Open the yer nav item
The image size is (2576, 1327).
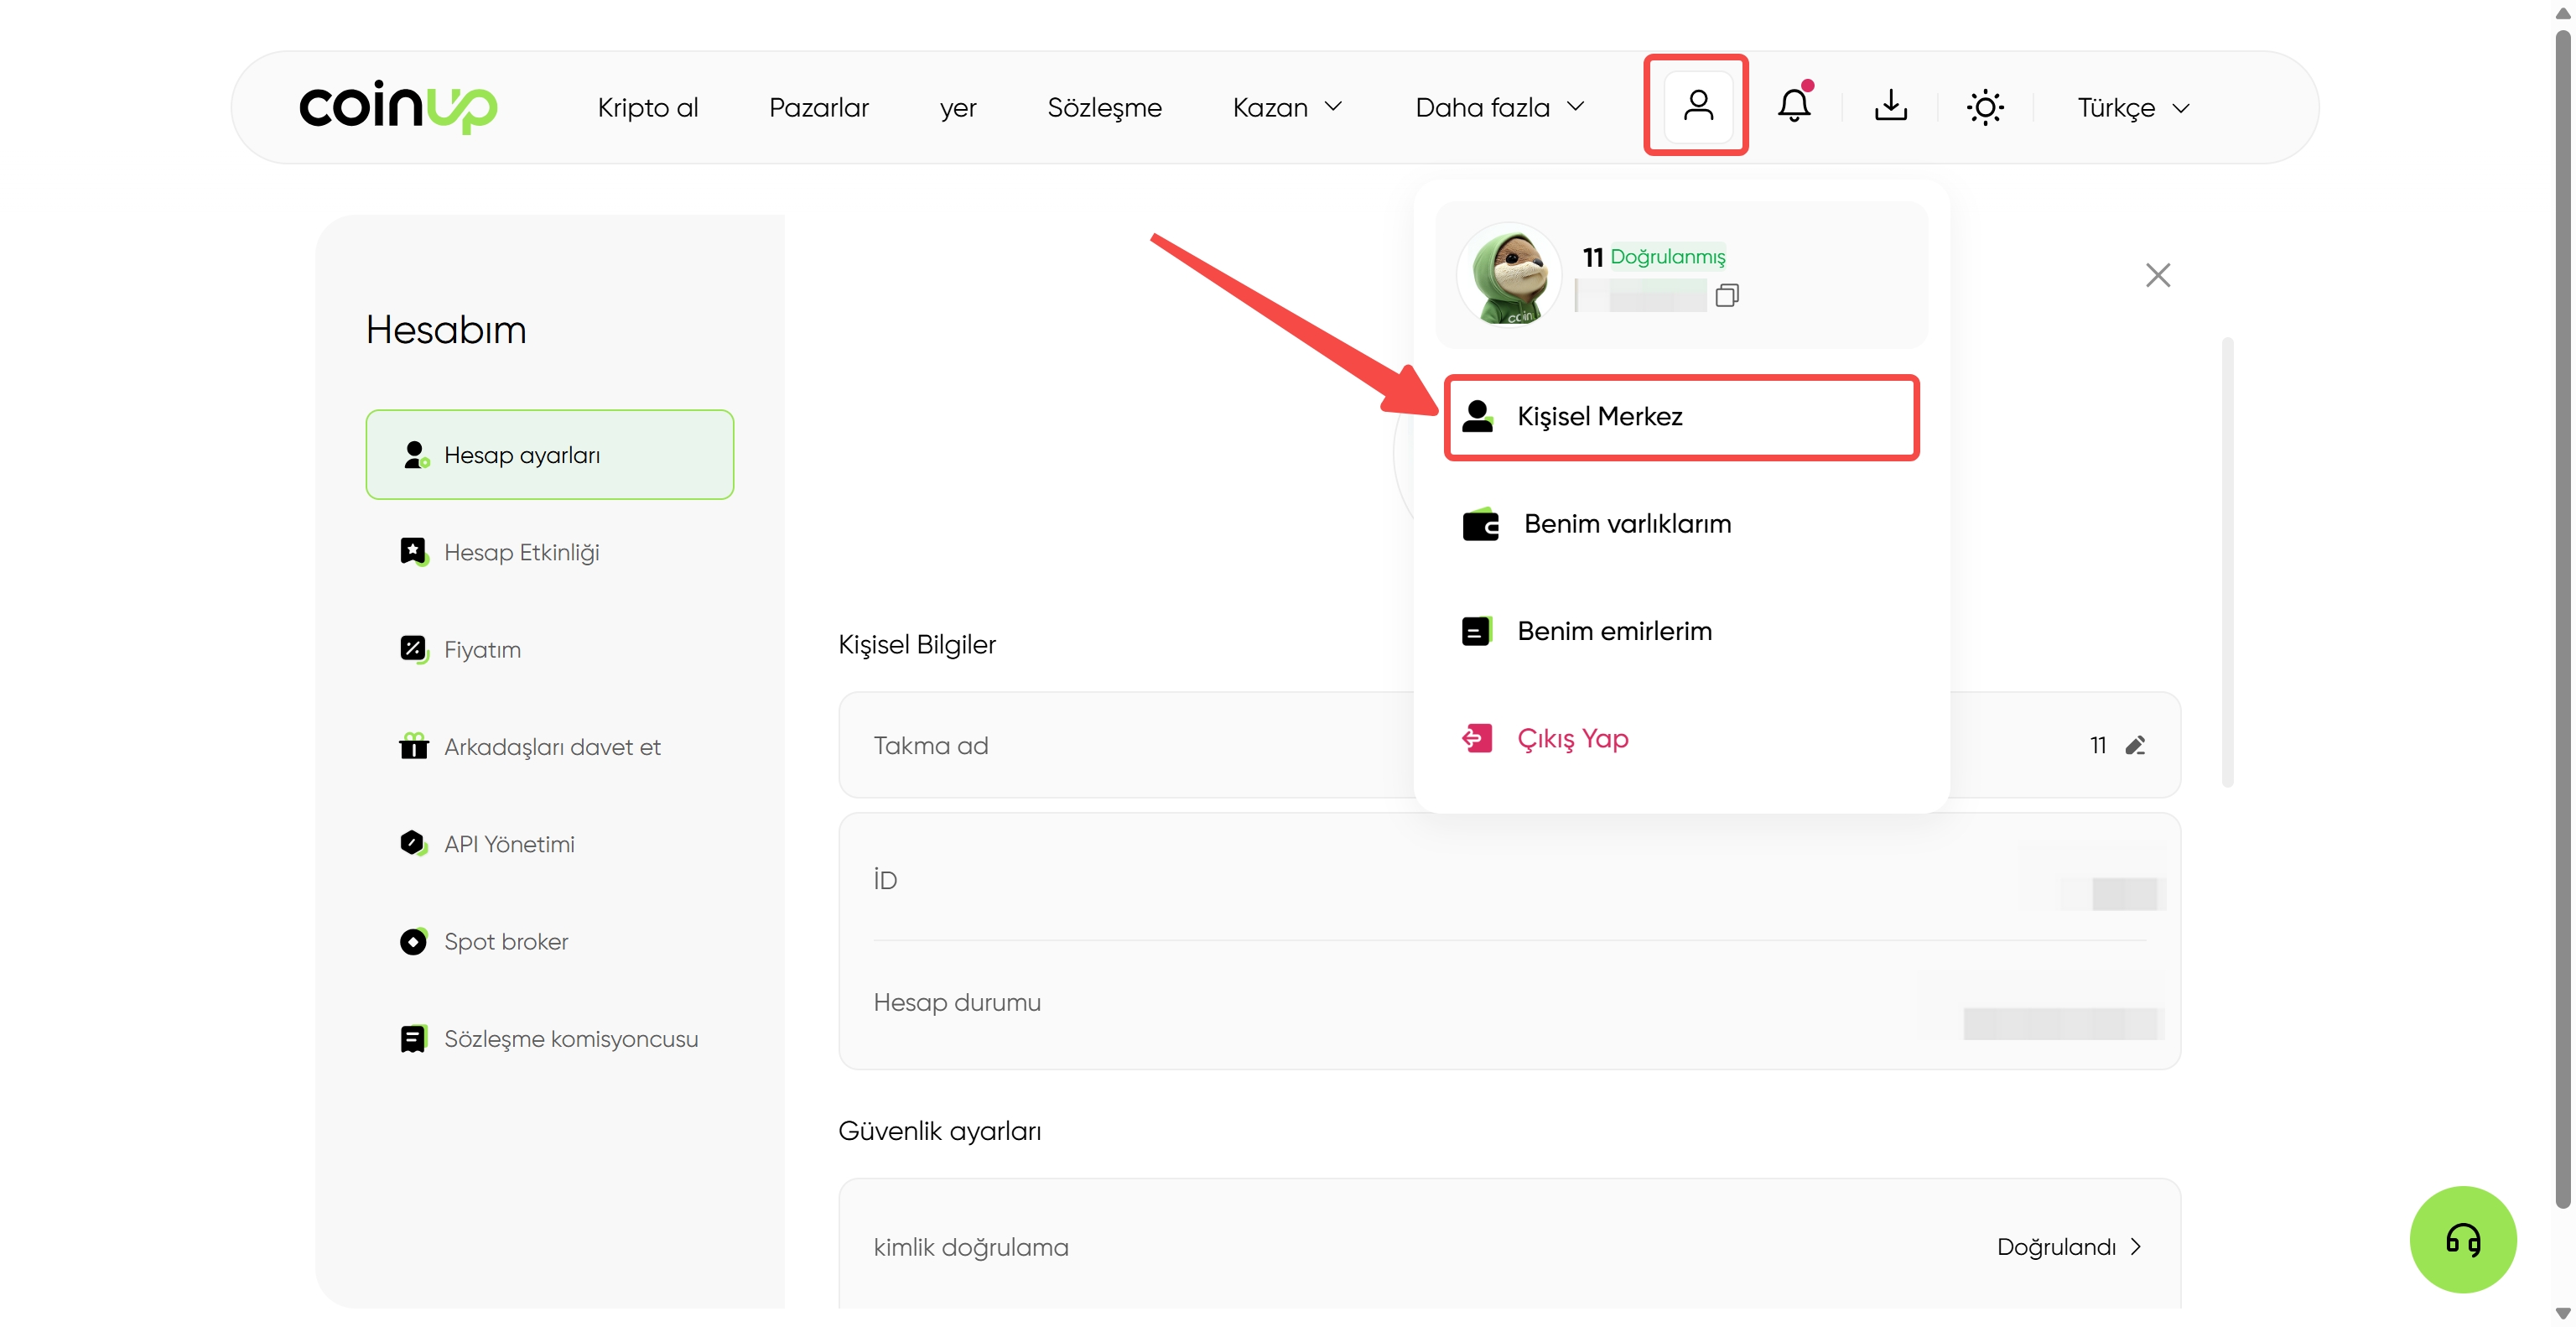[958, 107]
